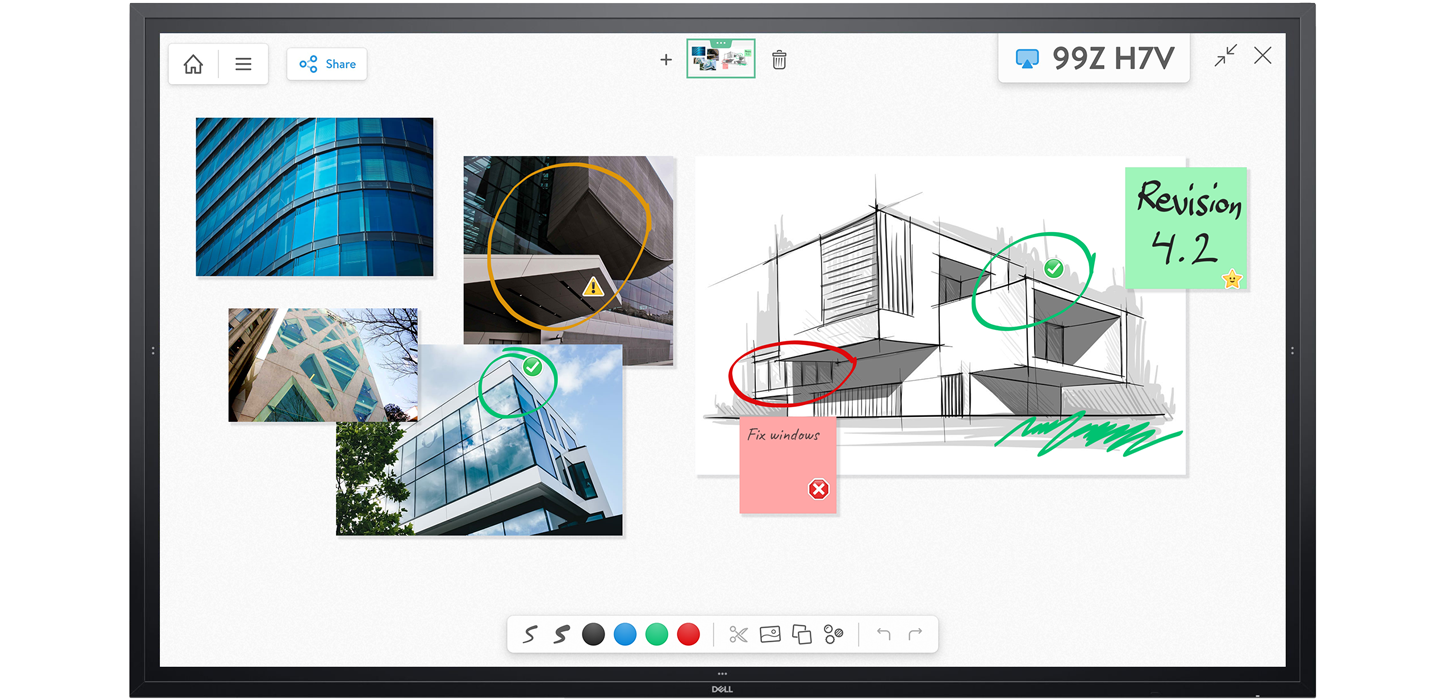Open the options menu on the page thumbnail

[721, 43]
